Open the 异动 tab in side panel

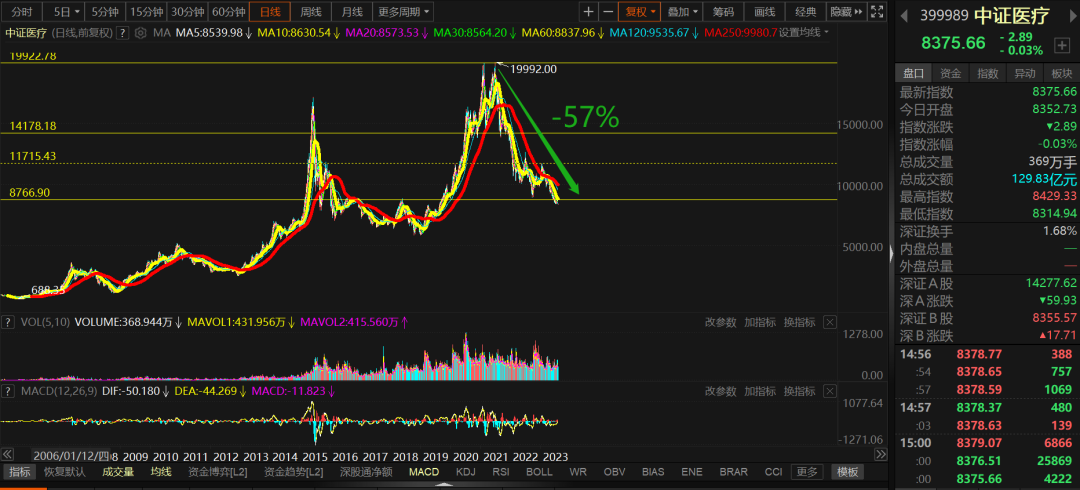(1025, 73)
